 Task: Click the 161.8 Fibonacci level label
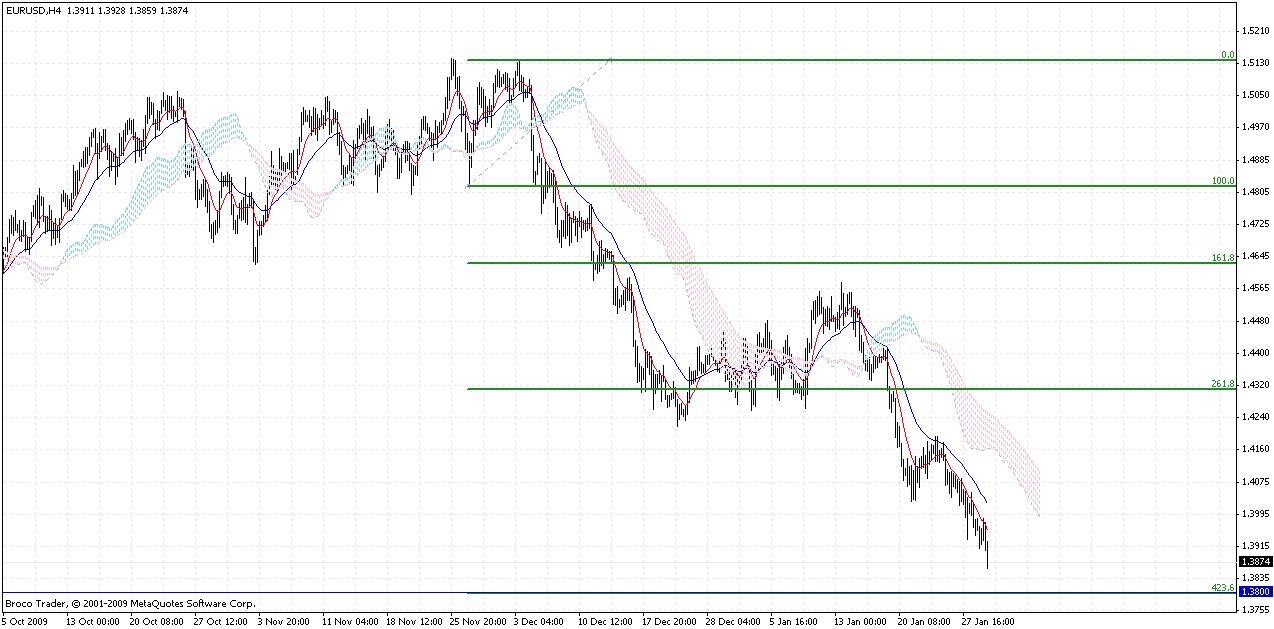pos(1223,258)
